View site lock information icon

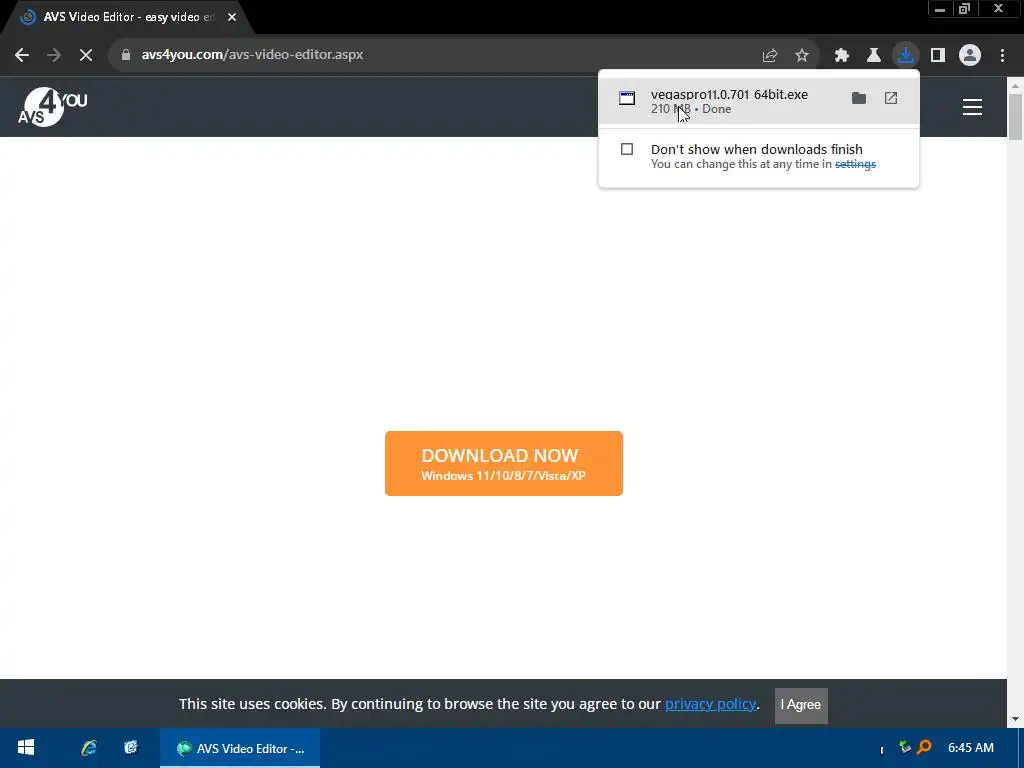point(126,55)
